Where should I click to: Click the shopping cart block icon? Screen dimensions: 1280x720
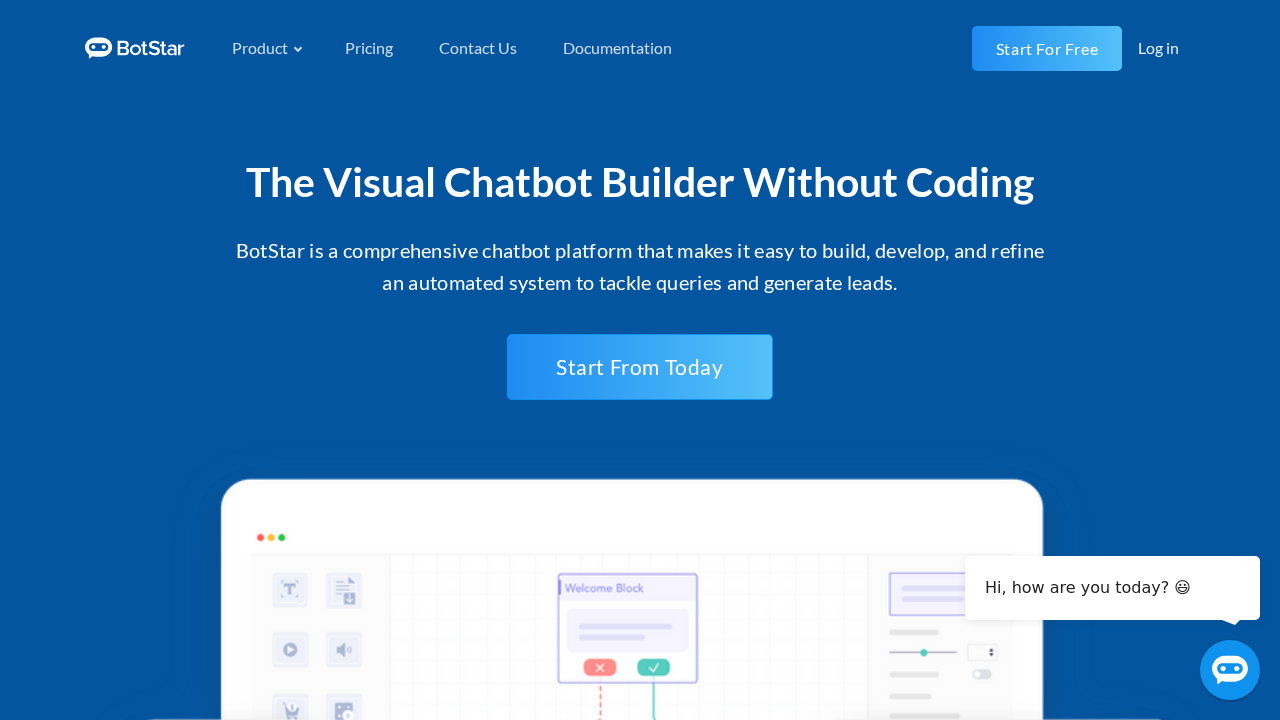pyautogui.click(x=290, y=708)
